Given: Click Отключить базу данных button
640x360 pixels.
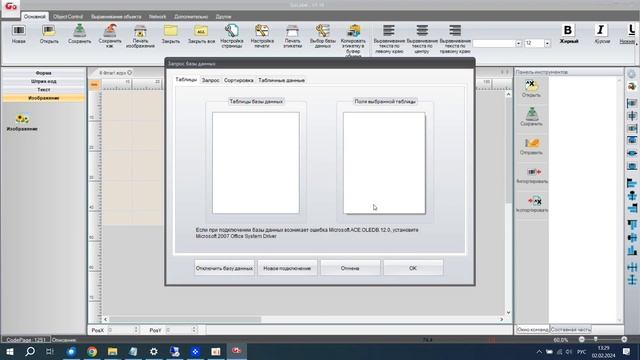Looking at the screenshot, I should coord(224,268).
